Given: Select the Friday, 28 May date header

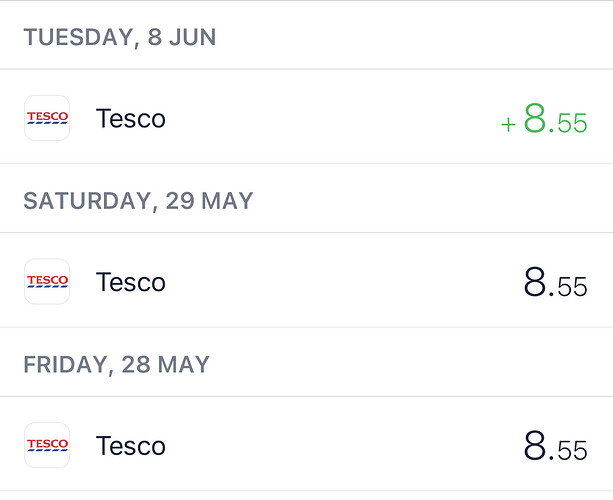Looking at the screenshot, I should (116, 364).
